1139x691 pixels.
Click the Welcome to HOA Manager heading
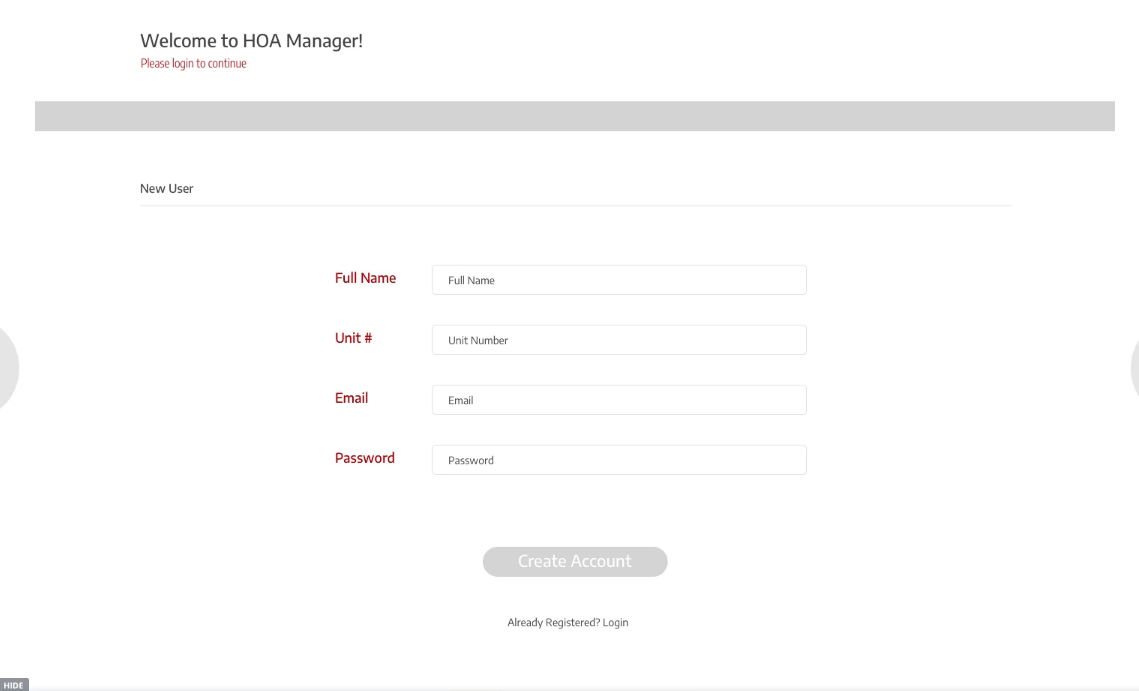[252, 41]
